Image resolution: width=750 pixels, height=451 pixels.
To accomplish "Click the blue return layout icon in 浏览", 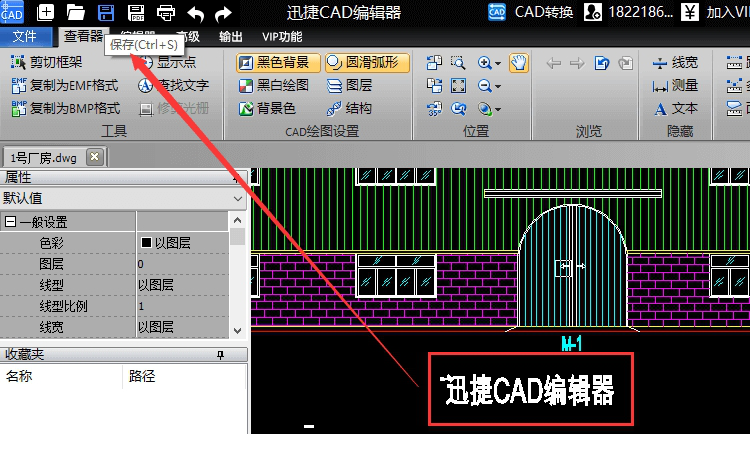I will tap(601, 63).
